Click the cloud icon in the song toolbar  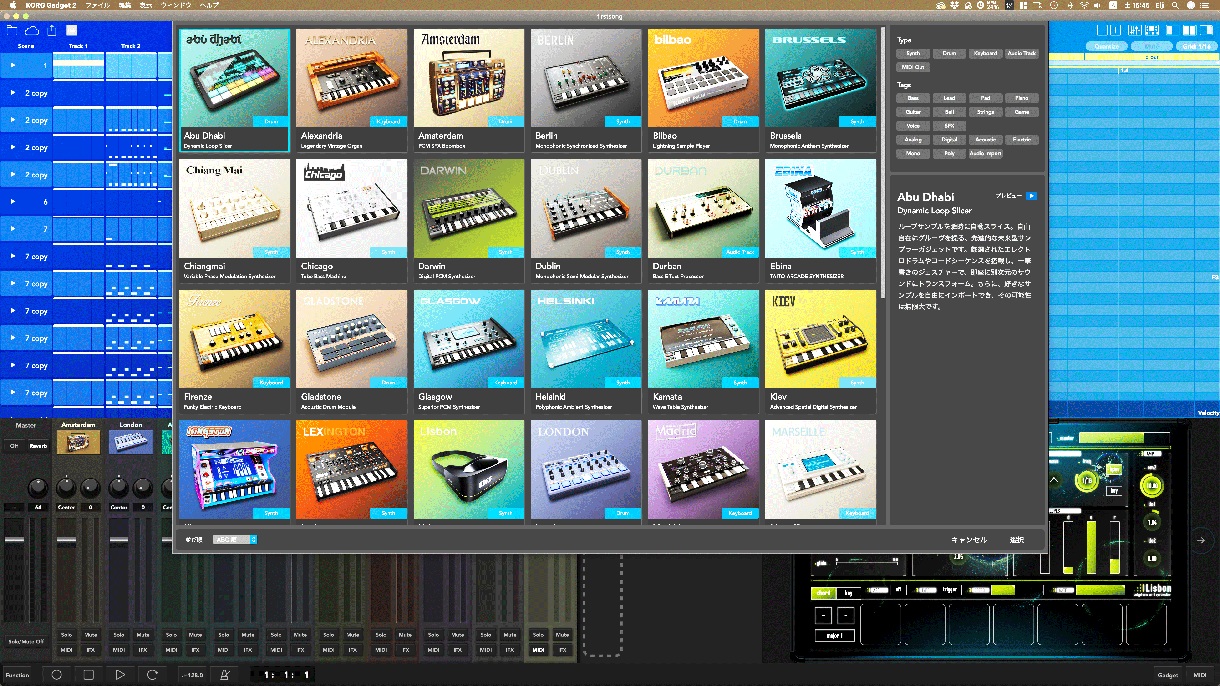pos(33,30)
